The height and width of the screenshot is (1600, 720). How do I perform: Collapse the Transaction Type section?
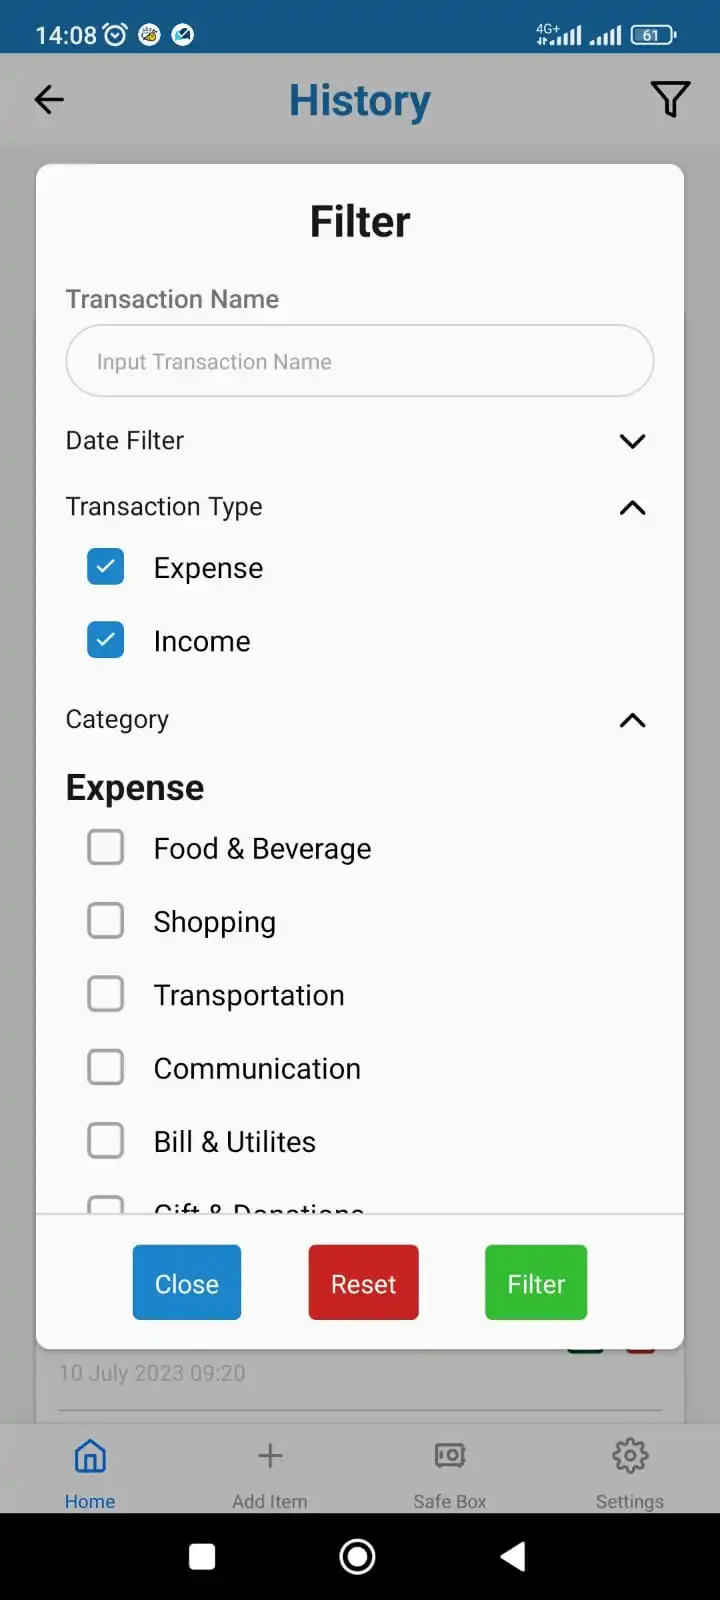(632, 508)
